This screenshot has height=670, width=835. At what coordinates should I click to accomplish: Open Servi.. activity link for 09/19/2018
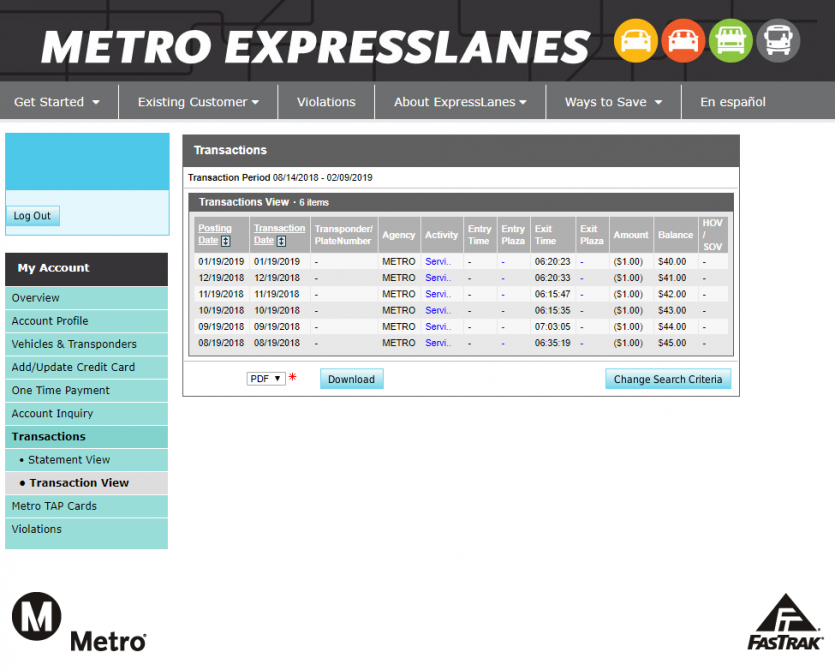pyautogui.click(x=438, y=326)
